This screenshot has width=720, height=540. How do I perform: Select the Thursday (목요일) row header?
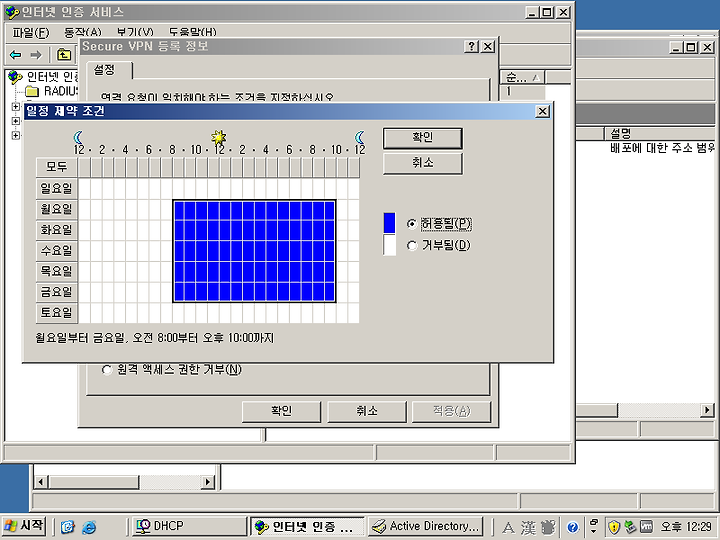coord(57,271)
